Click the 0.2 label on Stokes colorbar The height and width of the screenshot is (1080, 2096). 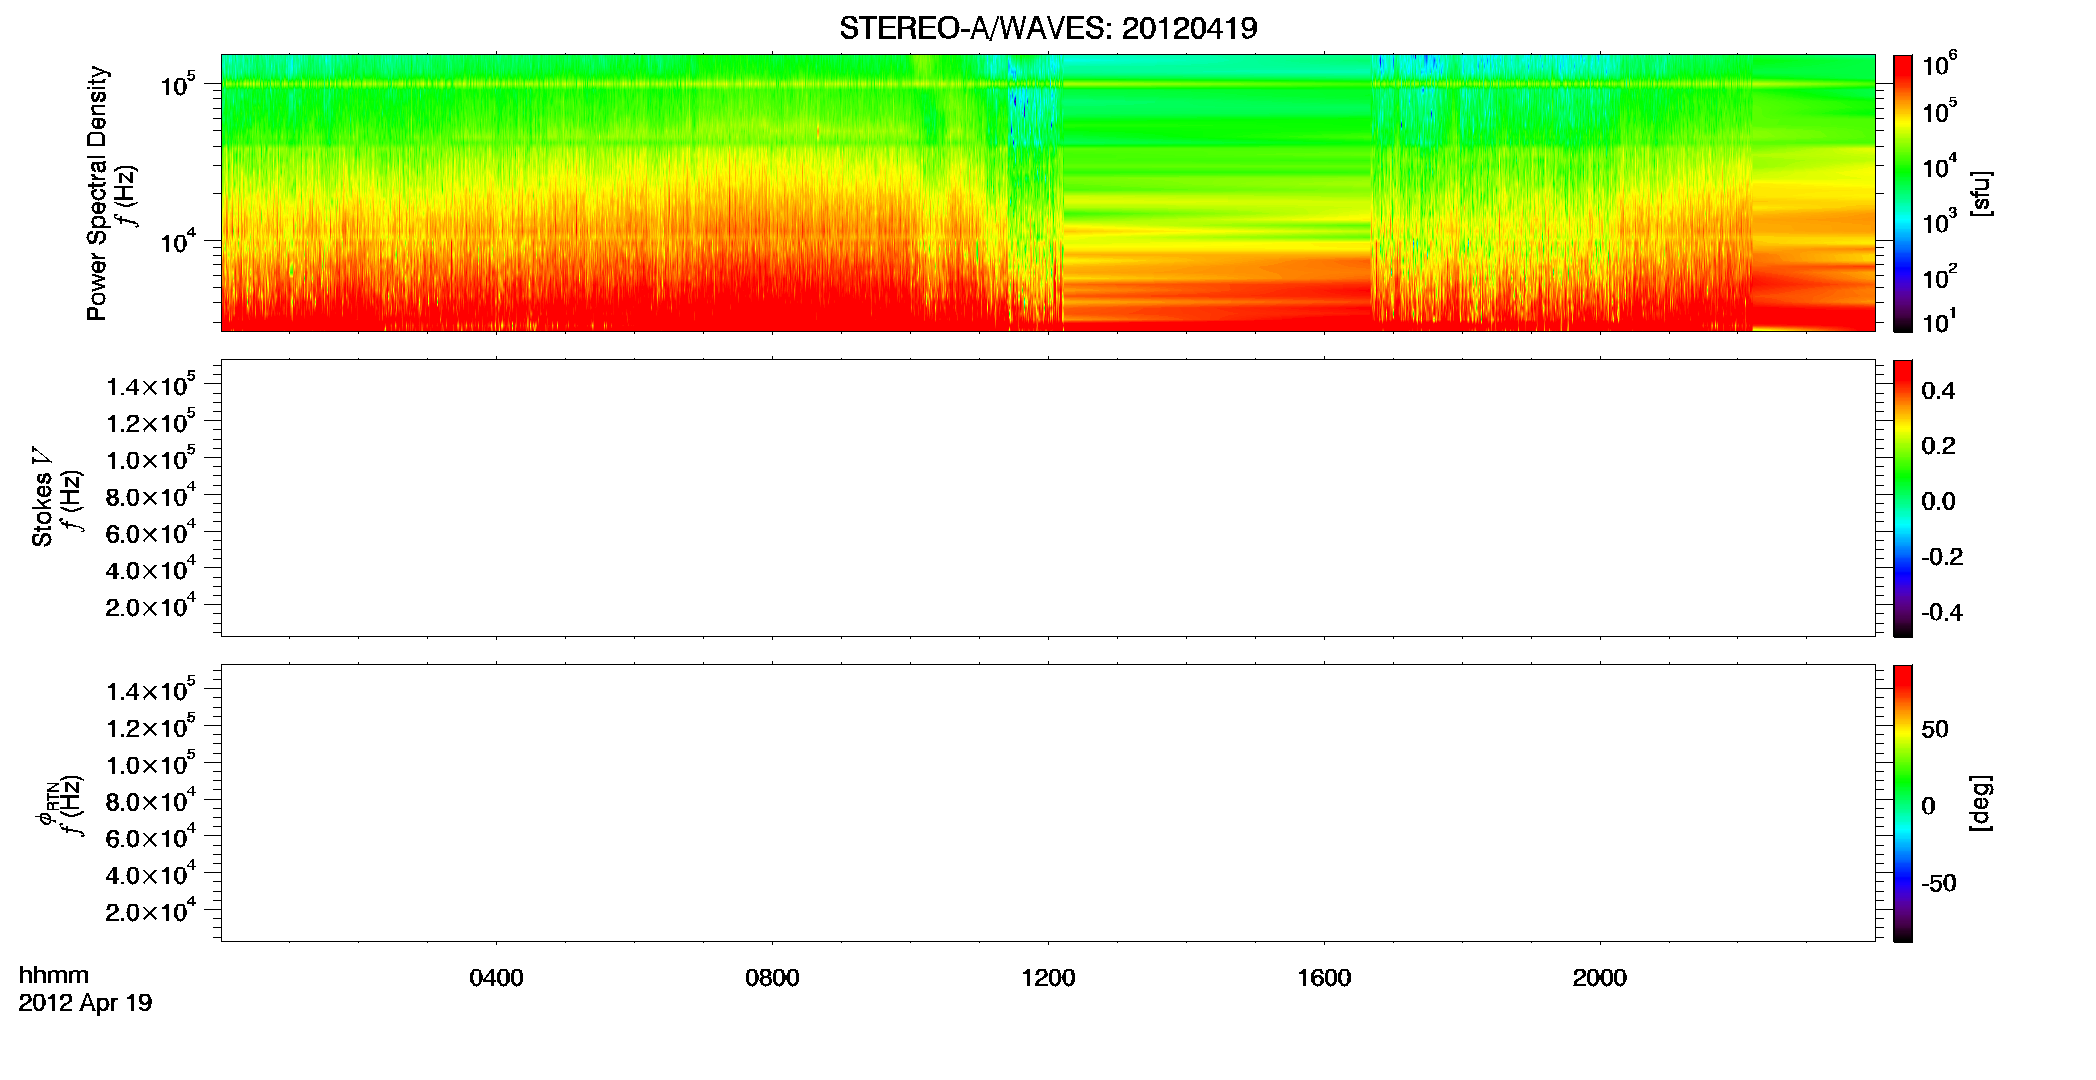pos(1938,446)
